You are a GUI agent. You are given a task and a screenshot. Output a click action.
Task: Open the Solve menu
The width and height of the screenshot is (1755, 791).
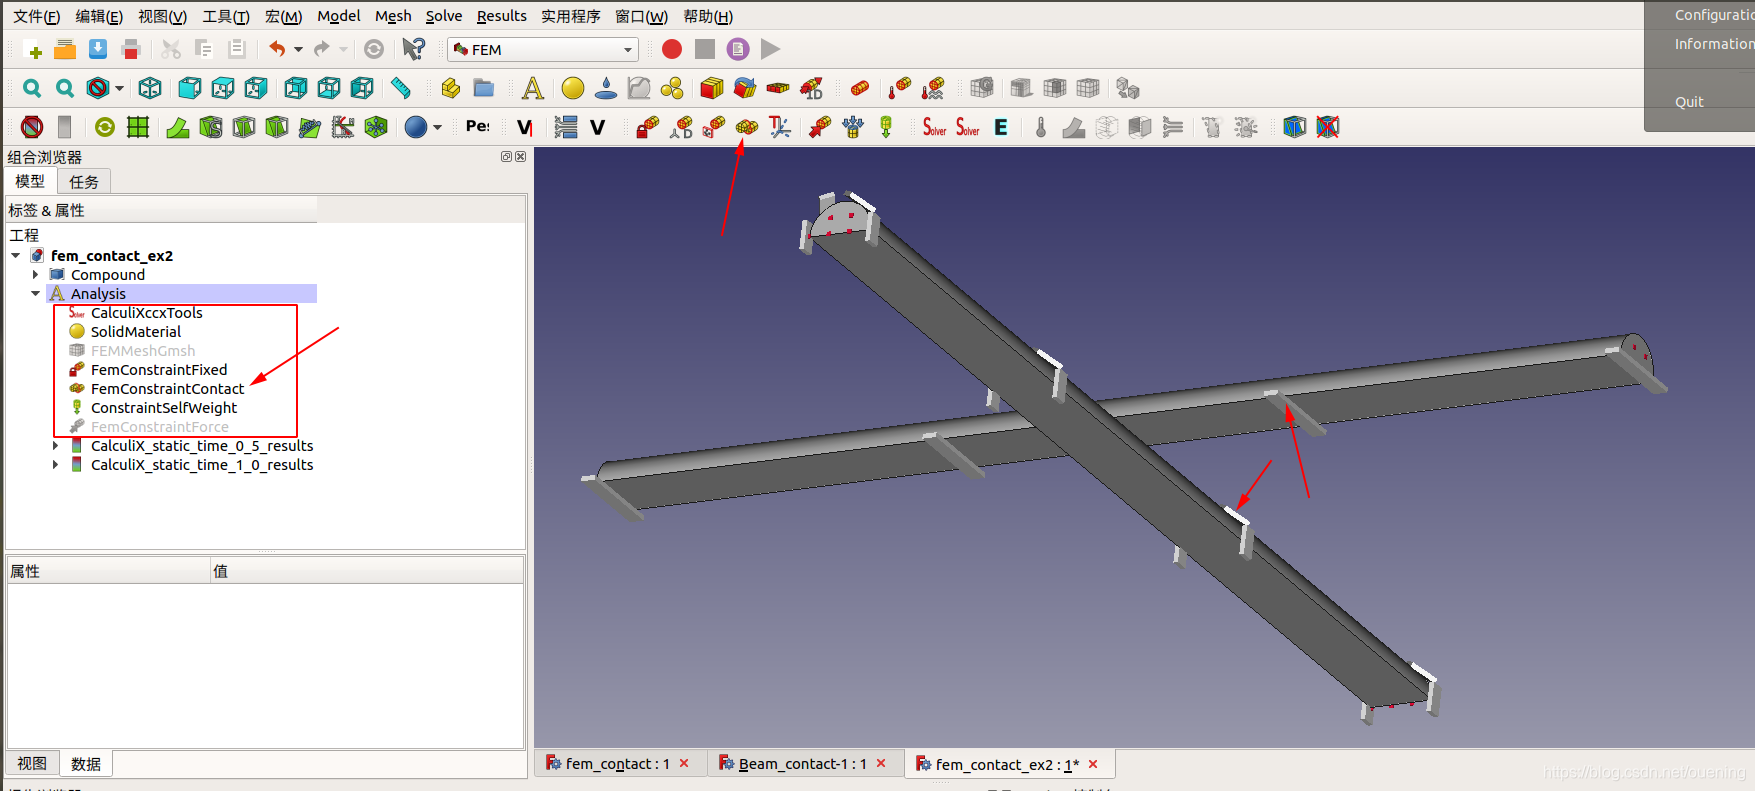[444, 16]
